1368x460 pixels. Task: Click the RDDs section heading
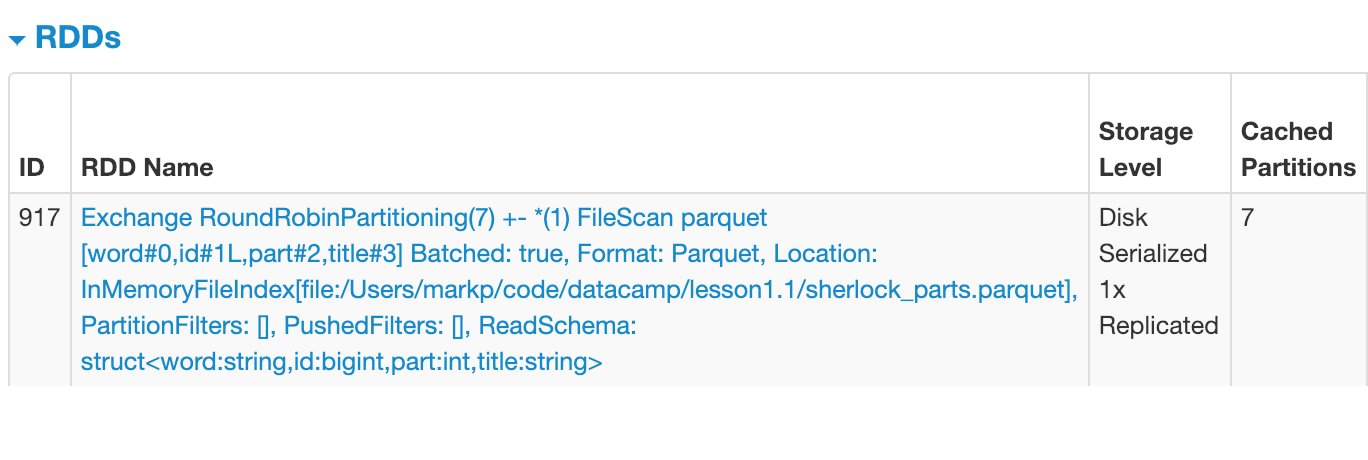[78, 38]
